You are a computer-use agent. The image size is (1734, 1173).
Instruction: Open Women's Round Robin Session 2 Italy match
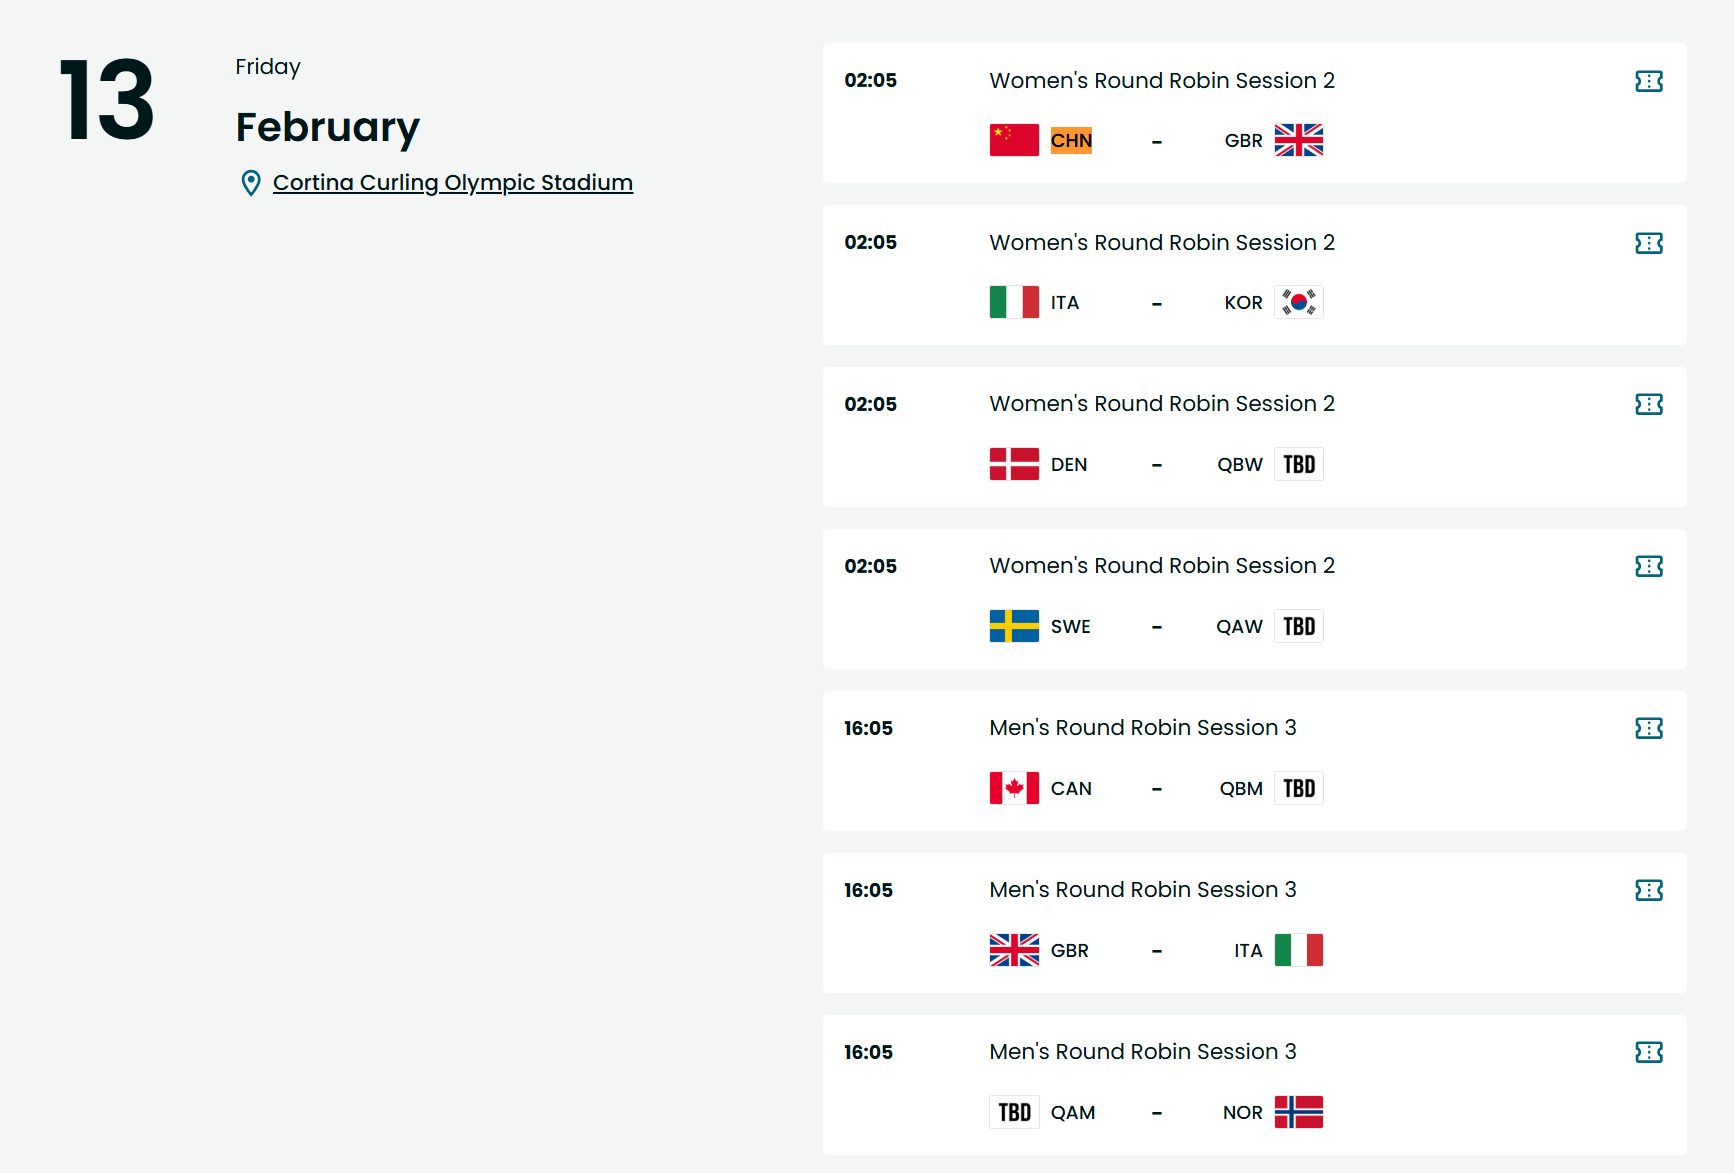pyautogui.click(x=1161, y=243)
